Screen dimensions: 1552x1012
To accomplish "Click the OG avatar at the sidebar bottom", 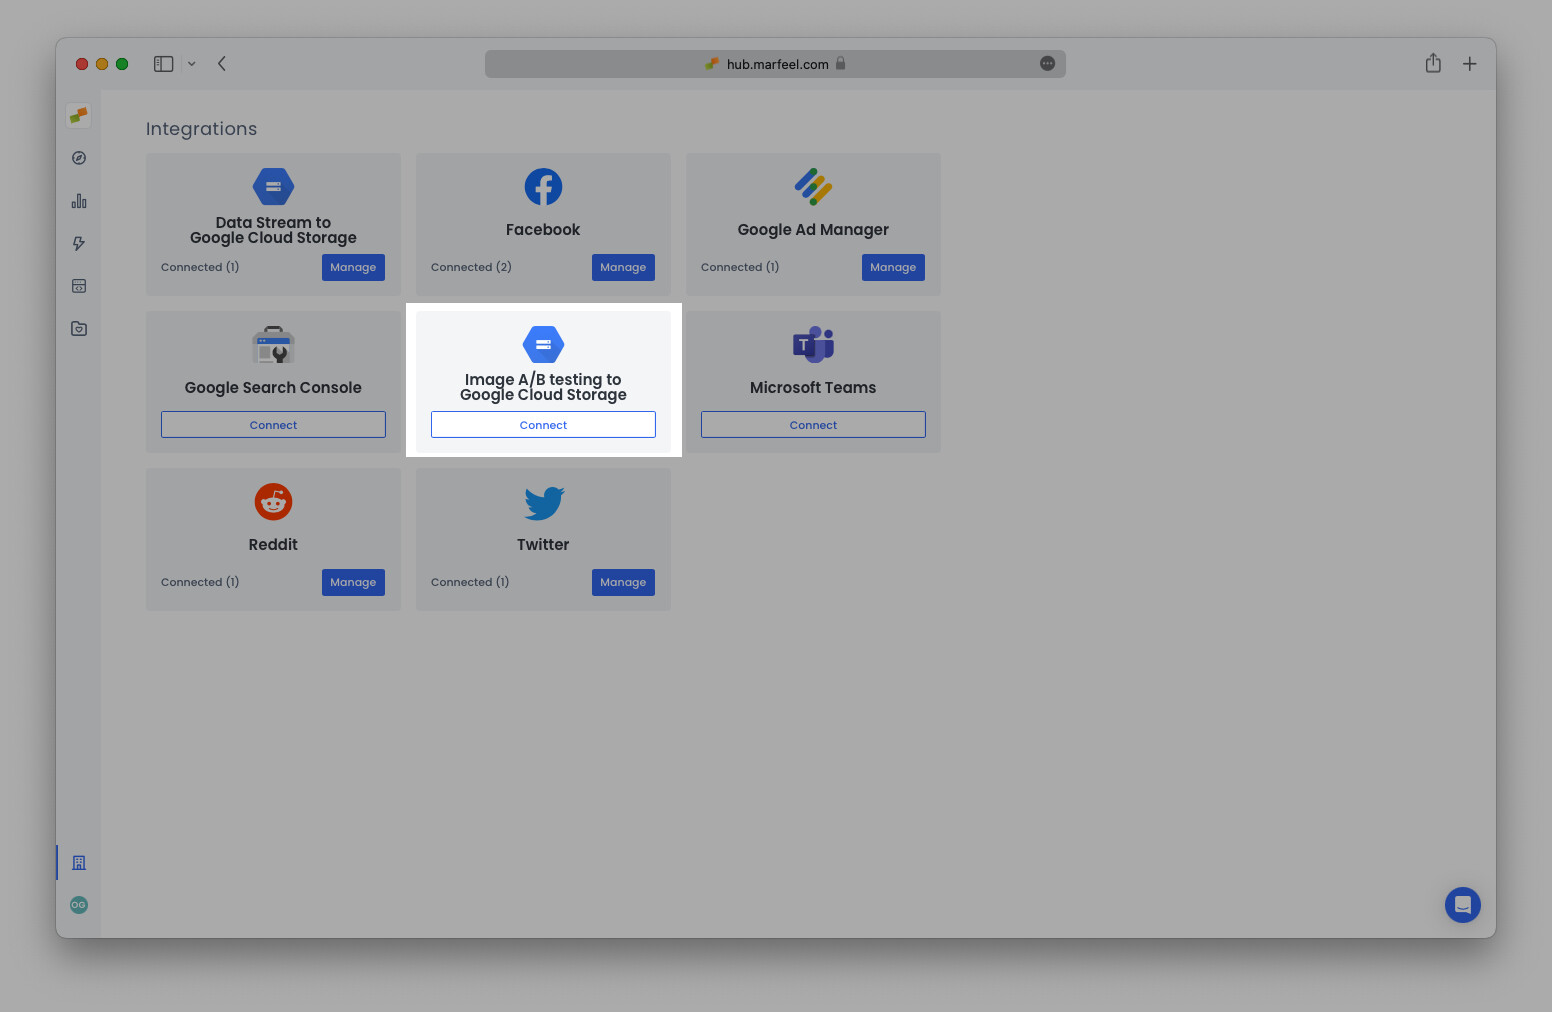I will (x=78, y=904).
